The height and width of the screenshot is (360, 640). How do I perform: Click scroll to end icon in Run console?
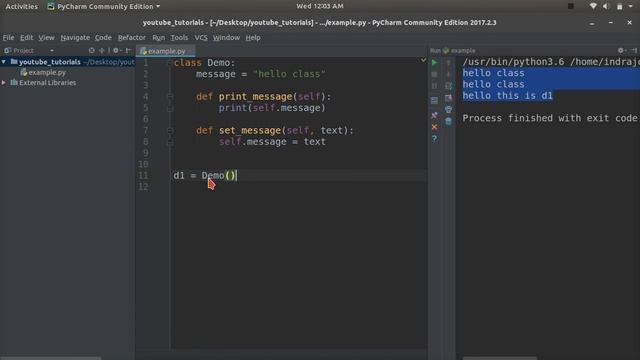pyautogui.click(x=448, y=98)
